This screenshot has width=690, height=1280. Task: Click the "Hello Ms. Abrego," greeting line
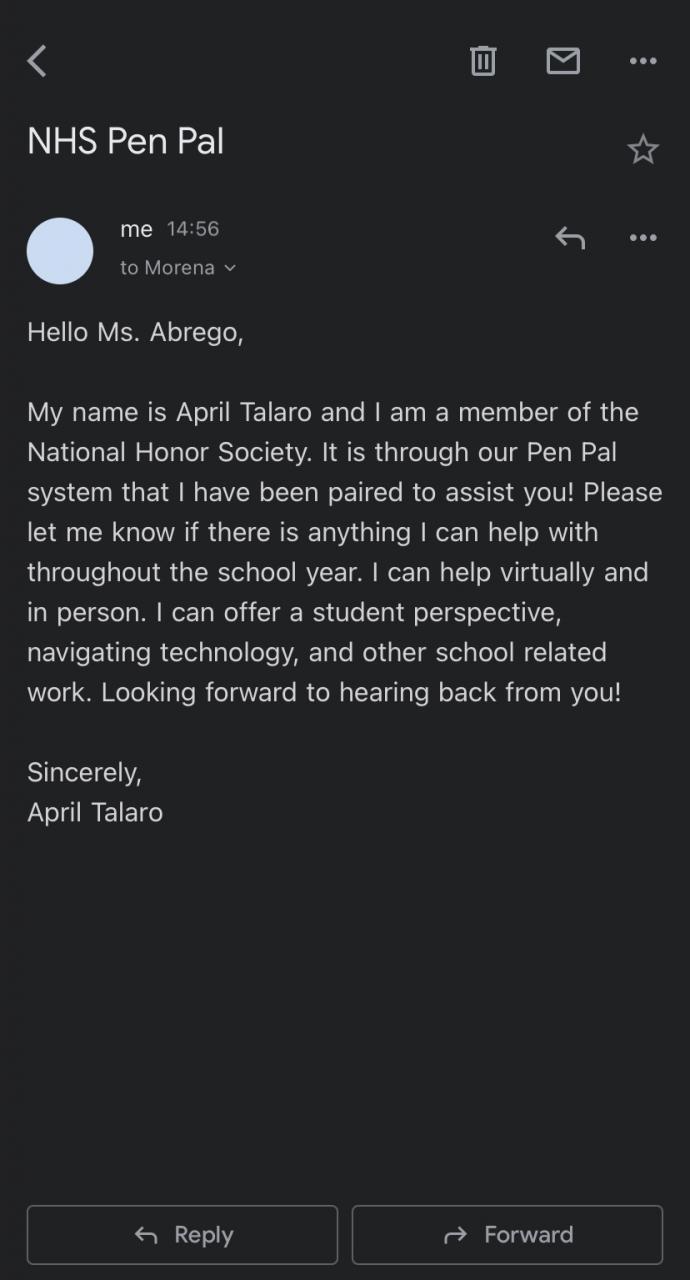[135, 332]
